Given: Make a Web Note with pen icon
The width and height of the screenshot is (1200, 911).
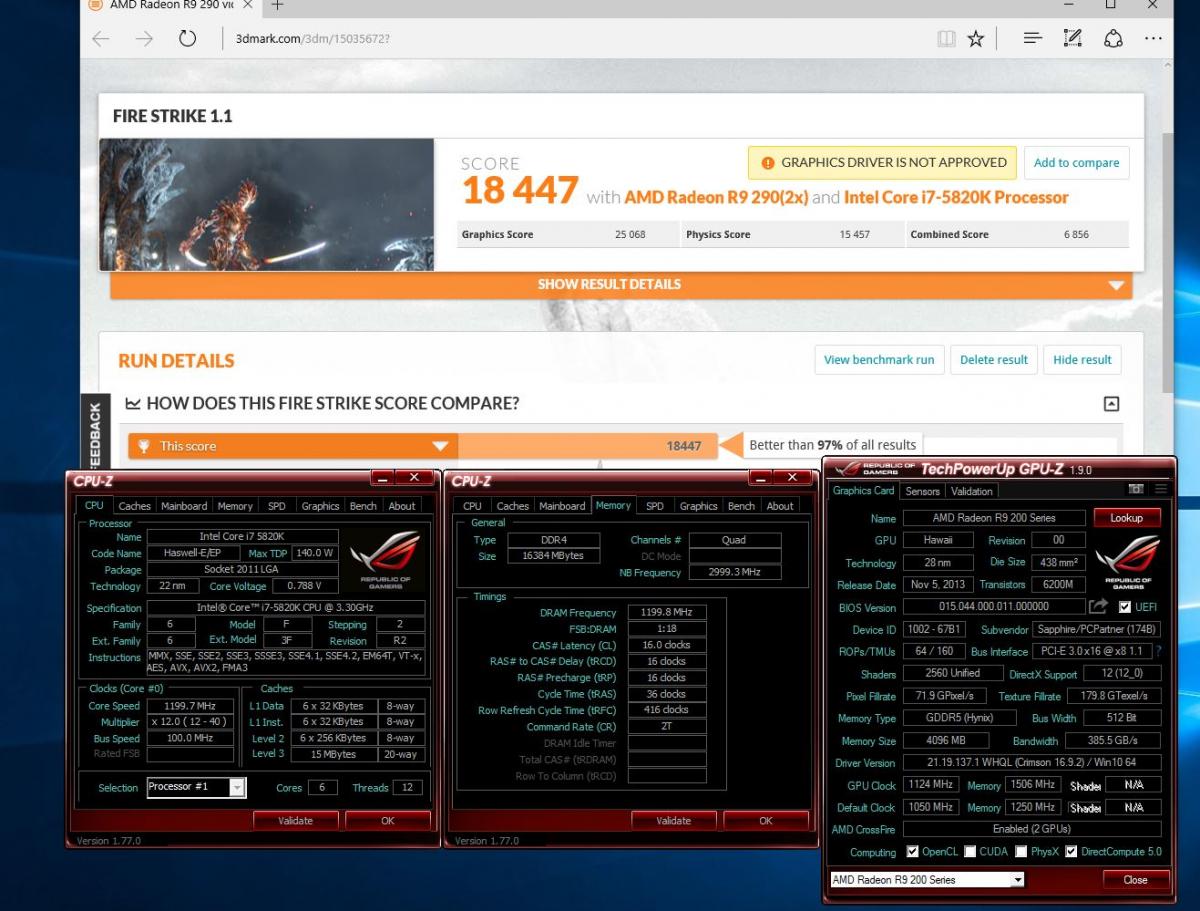Looking at the screenshot, I should pyautogui.click(x=1072, y=39).
